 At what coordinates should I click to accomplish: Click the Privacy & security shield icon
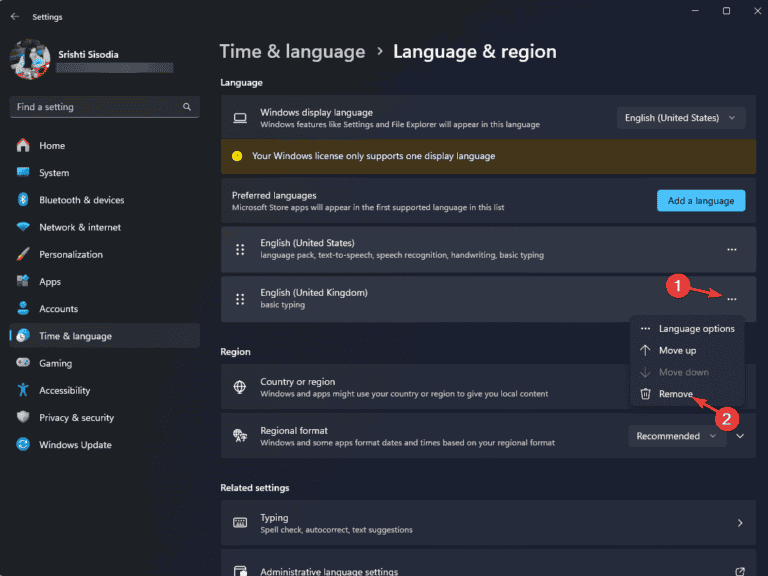point(23,417)
